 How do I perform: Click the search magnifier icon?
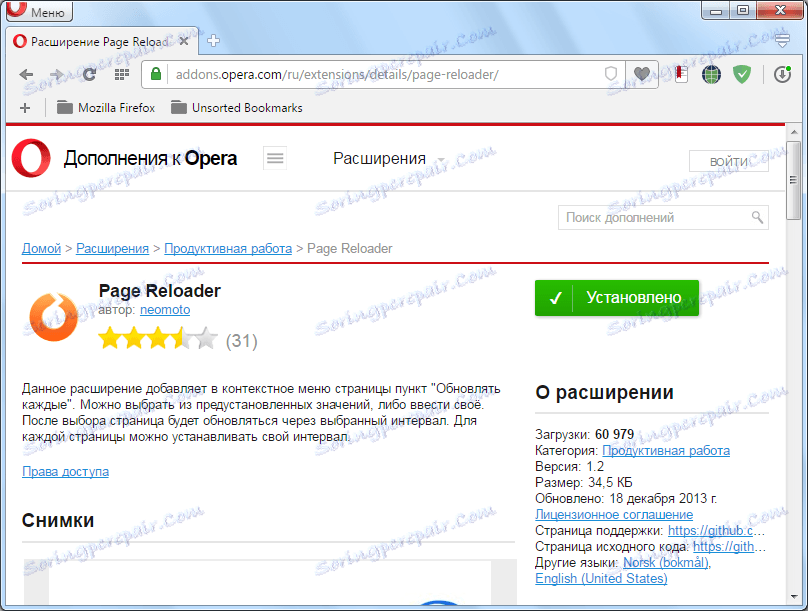(757, 217)
